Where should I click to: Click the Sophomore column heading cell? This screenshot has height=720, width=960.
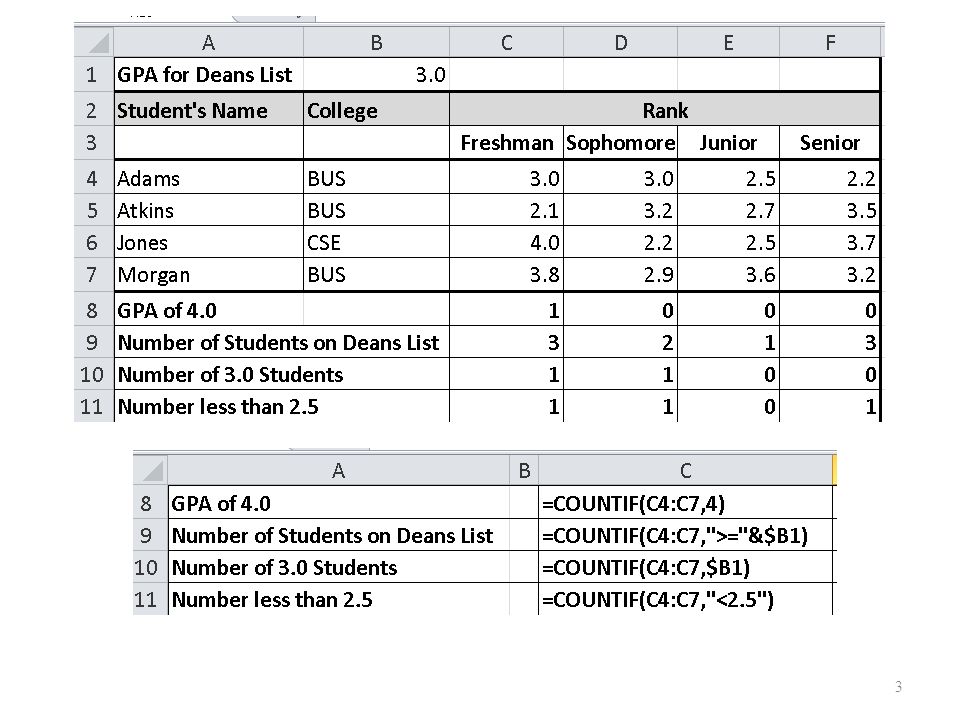[621, 143]
